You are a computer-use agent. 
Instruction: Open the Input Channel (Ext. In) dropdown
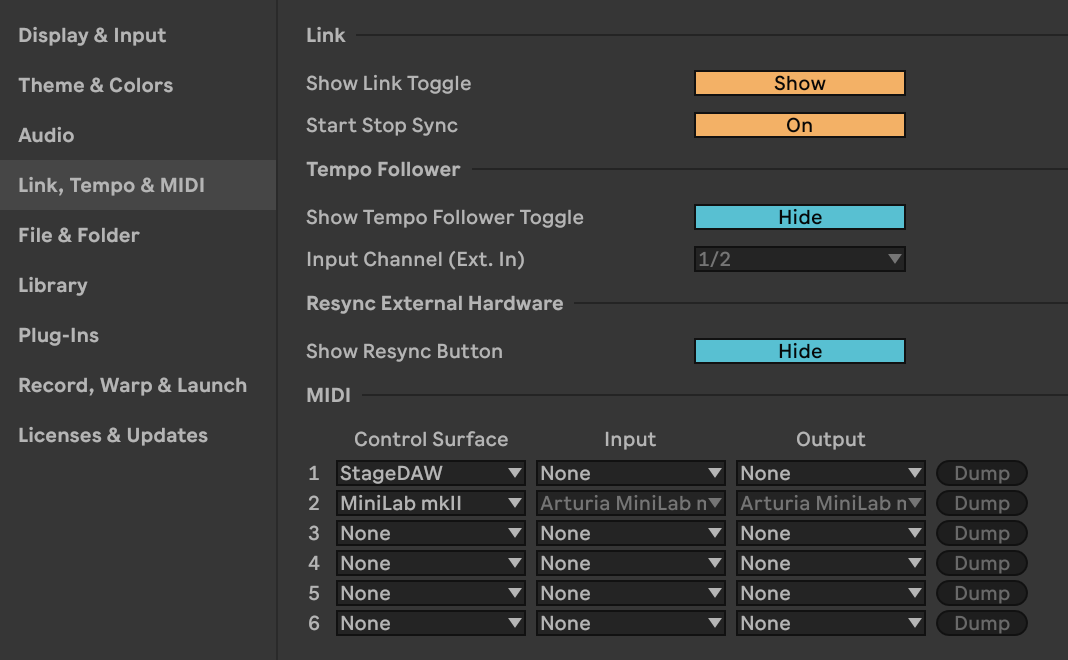point(800,259)
